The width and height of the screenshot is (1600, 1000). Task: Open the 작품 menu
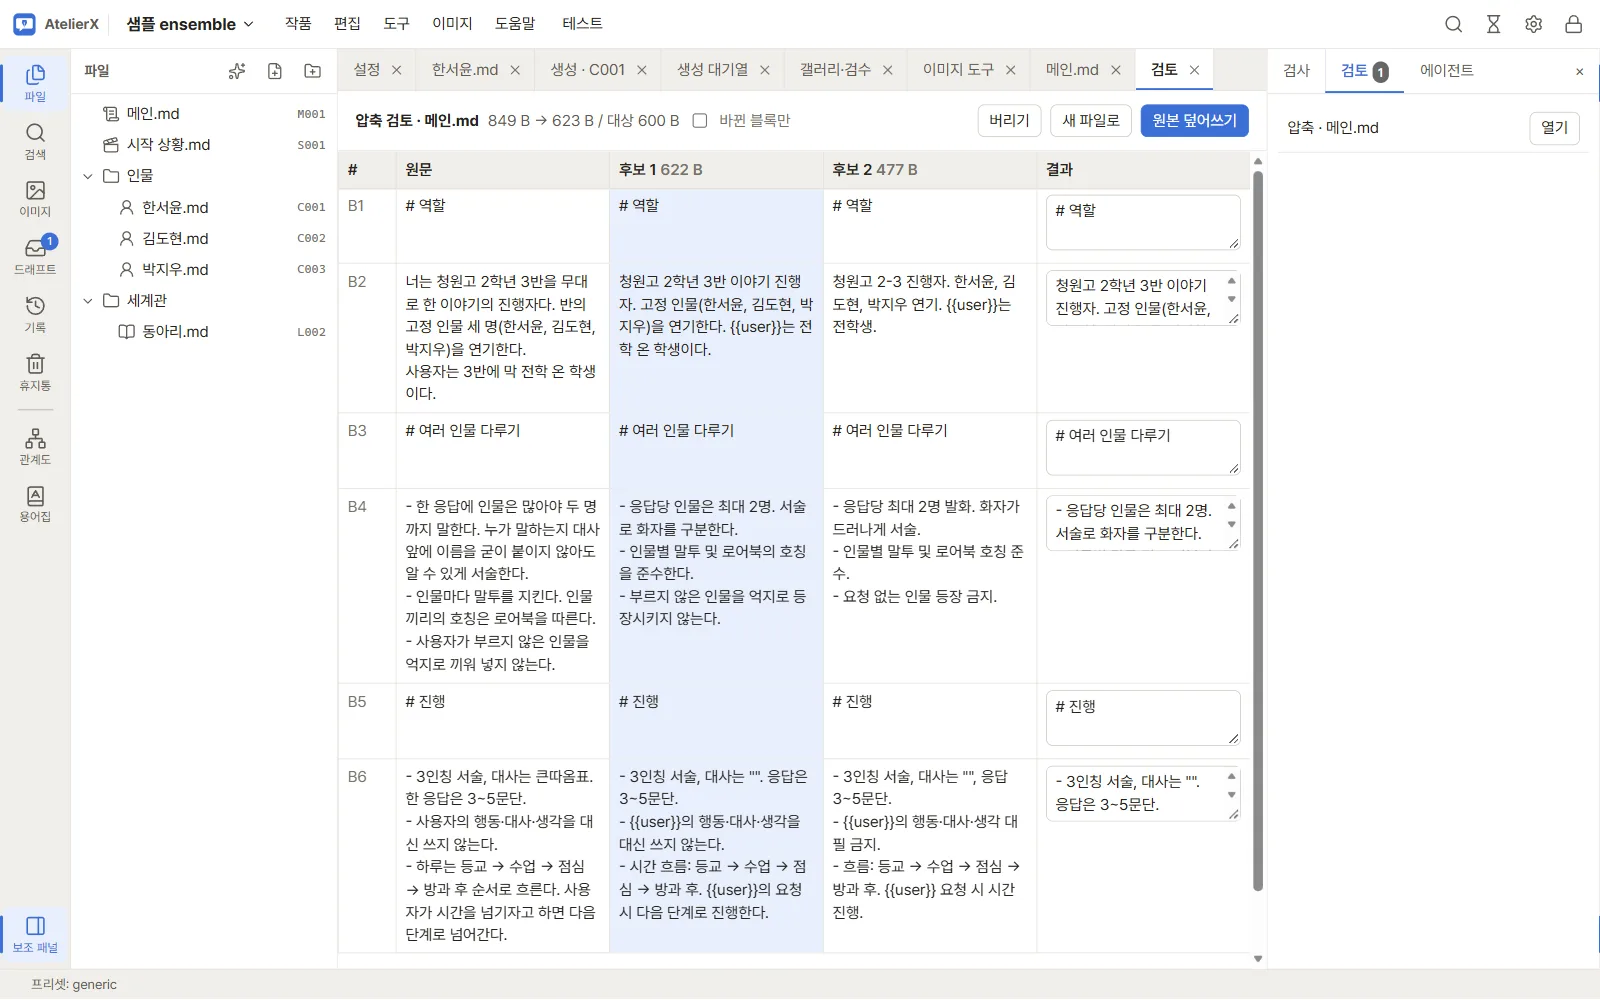click(x=298, y=23)
